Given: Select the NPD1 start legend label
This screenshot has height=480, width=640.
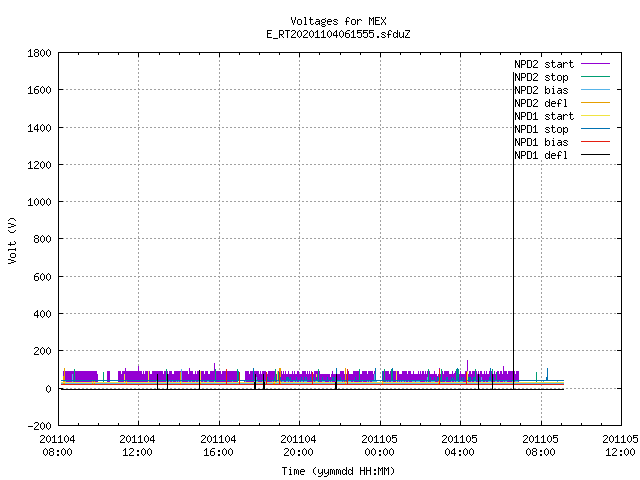Looking at the screenshot, I should coord(544,116).
